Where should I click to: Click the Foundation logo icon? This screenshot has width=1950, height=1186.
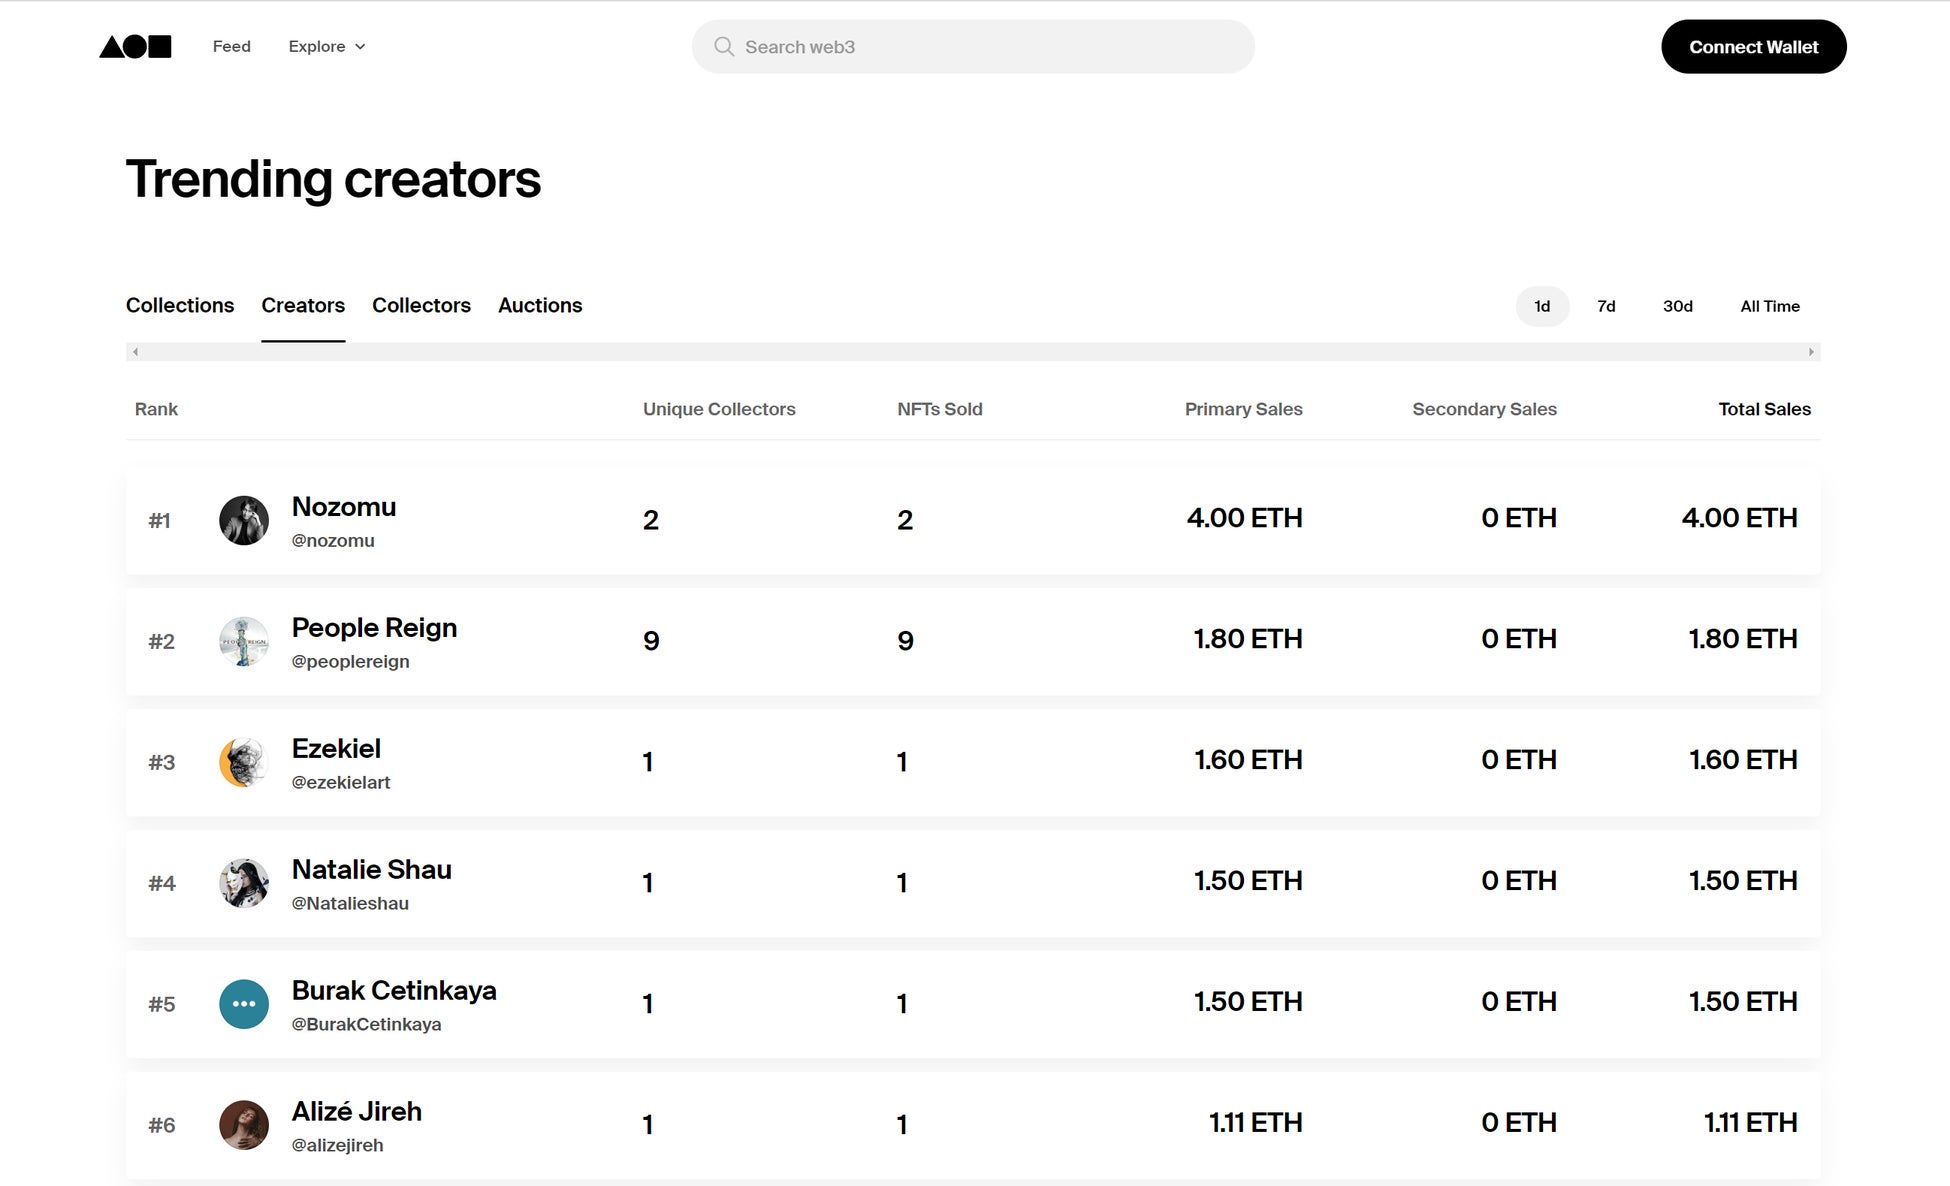click(135, 47)
